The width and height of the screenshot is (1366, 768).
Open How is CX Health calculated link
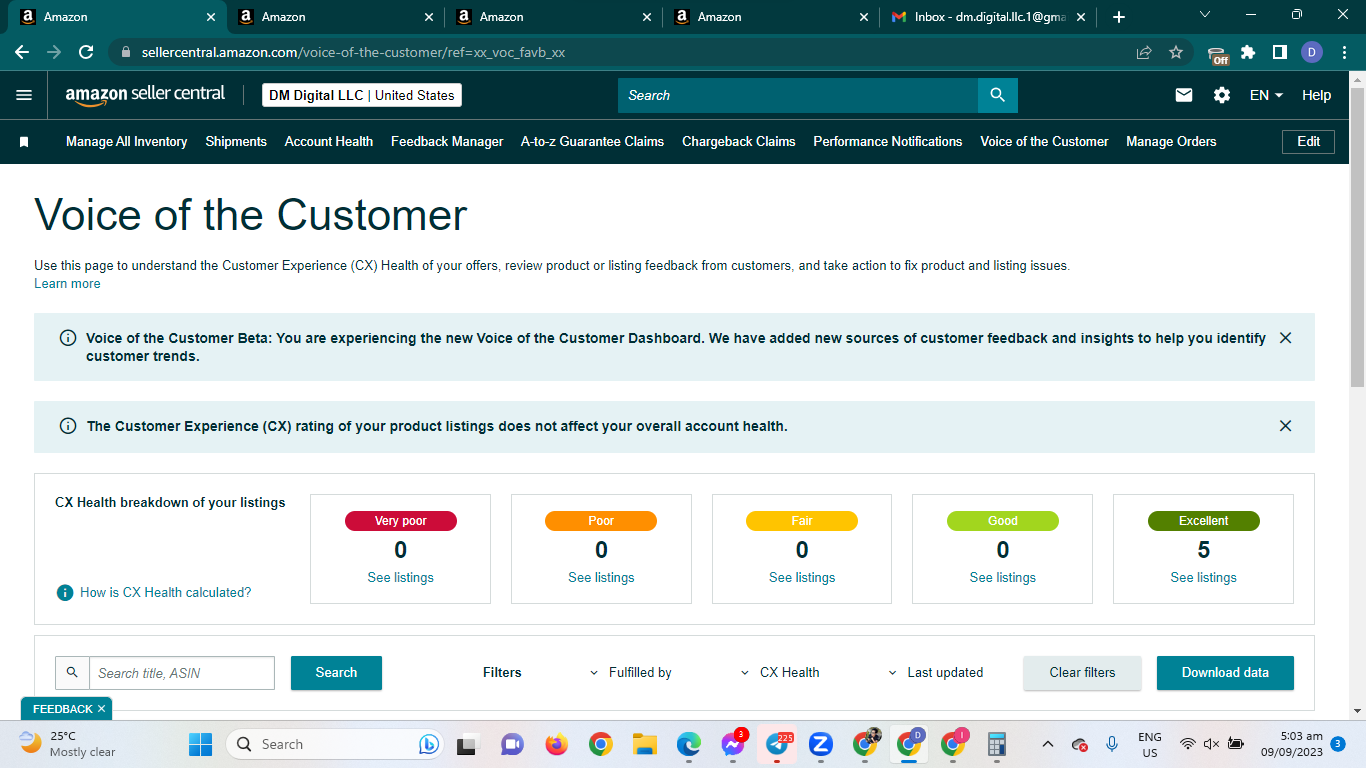pos(166,593)
